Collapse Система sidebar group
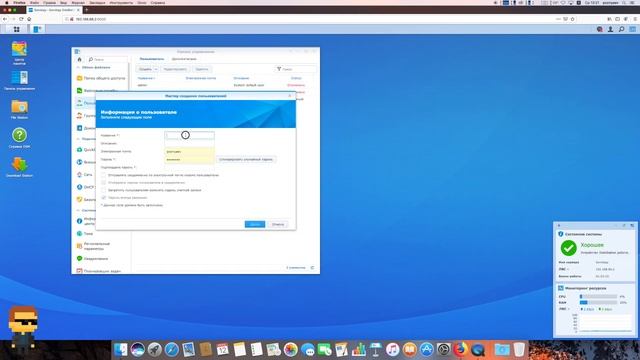 tap(78, 211)
